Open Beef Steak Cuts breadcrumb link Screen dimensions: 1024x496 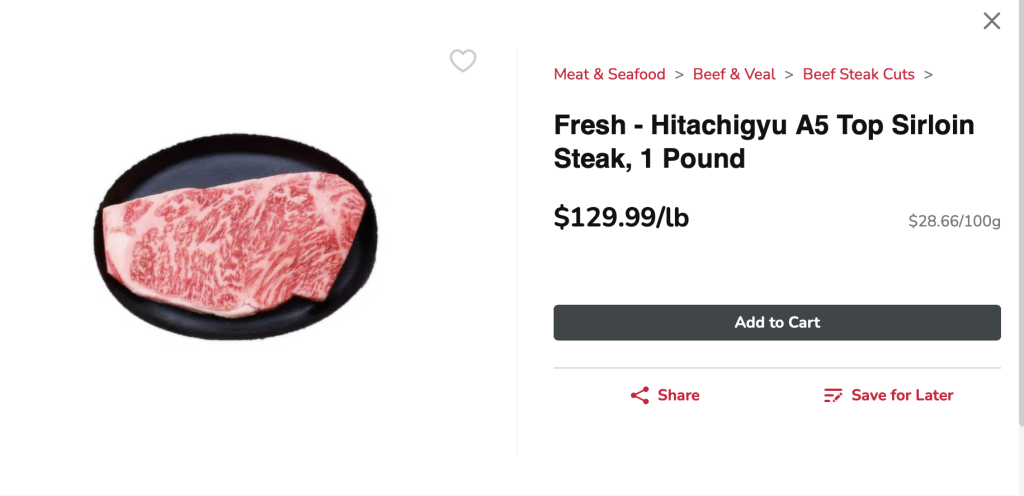858,74
